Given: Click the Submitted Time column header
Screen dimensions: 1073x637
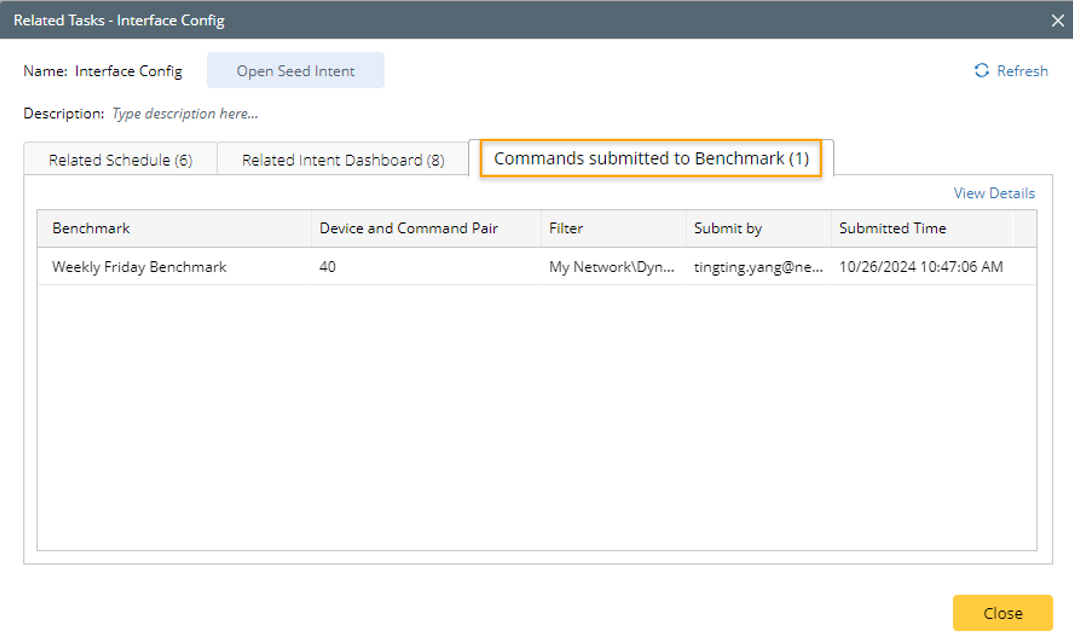Looking at the screenshot, I should click(x=892, y=228).
